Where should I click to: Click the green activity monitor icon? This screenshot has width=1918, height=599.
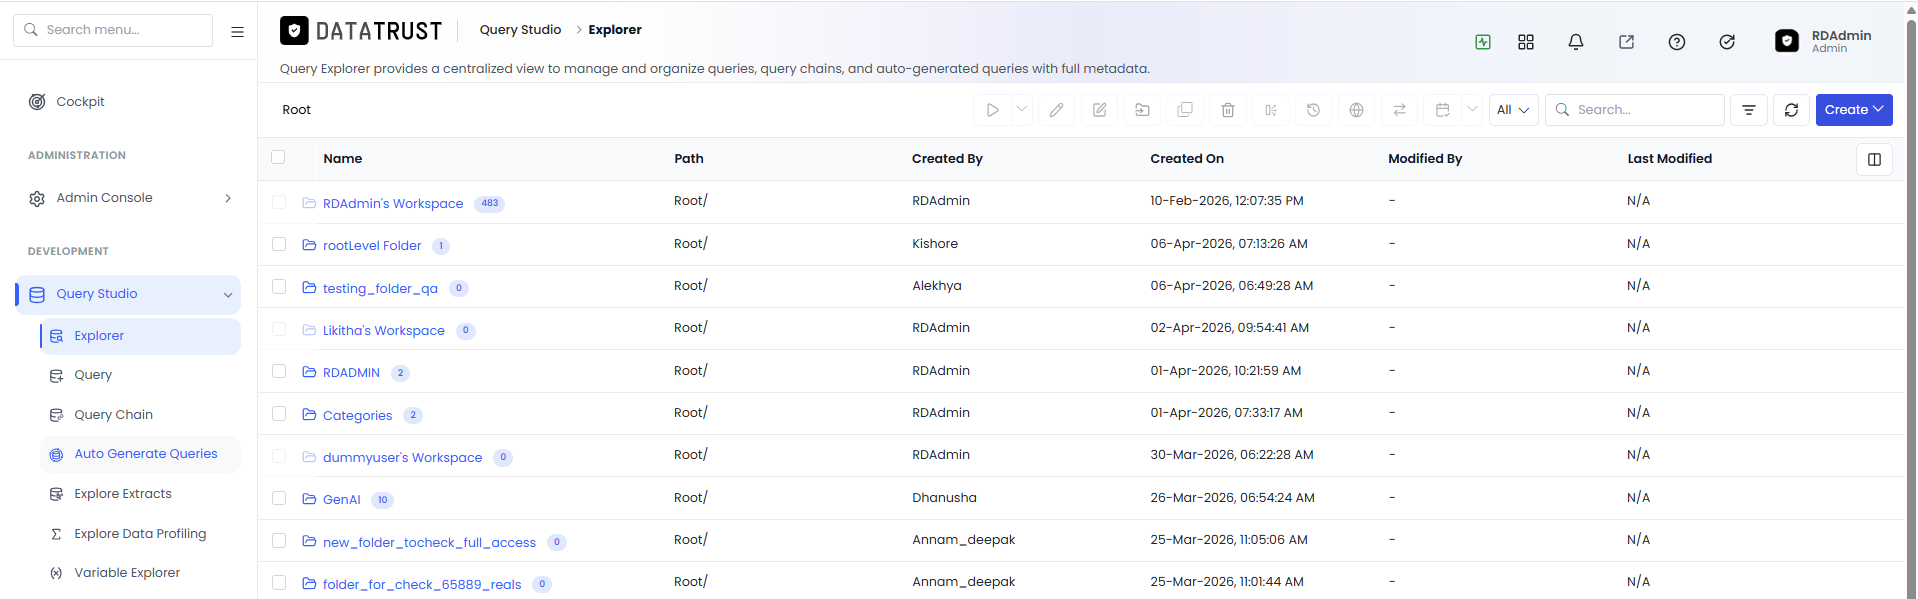(1483, 42)
